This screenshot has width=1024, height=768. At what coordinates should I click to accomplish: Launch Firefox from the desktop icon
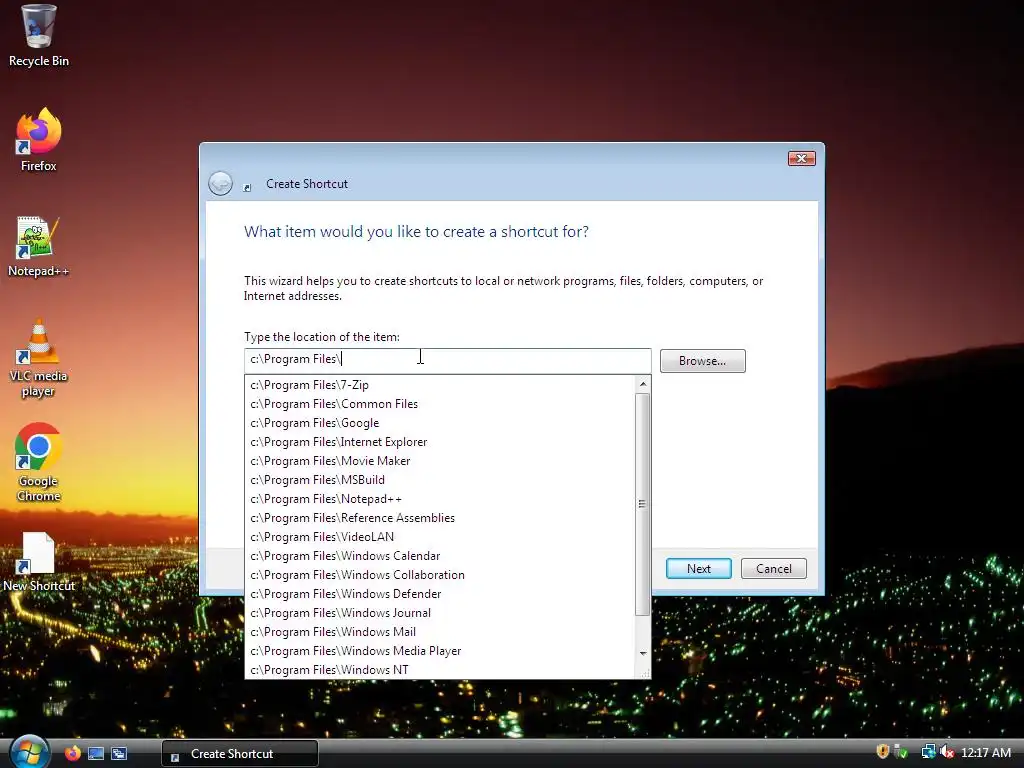pyautogui.click(x=39, y=140)
